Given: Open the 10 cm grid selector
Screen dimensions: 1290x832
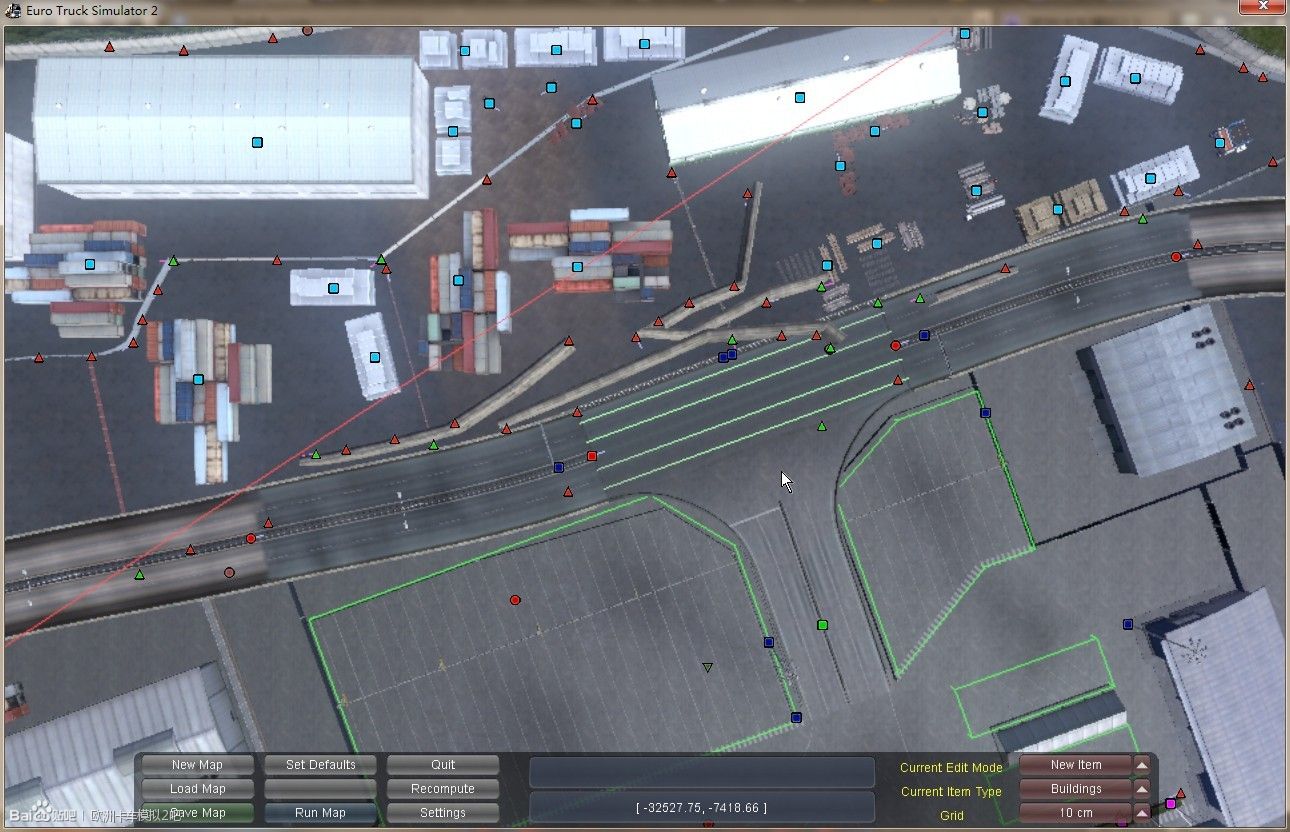Looking at the screenshot, I should click(1076, 813).
